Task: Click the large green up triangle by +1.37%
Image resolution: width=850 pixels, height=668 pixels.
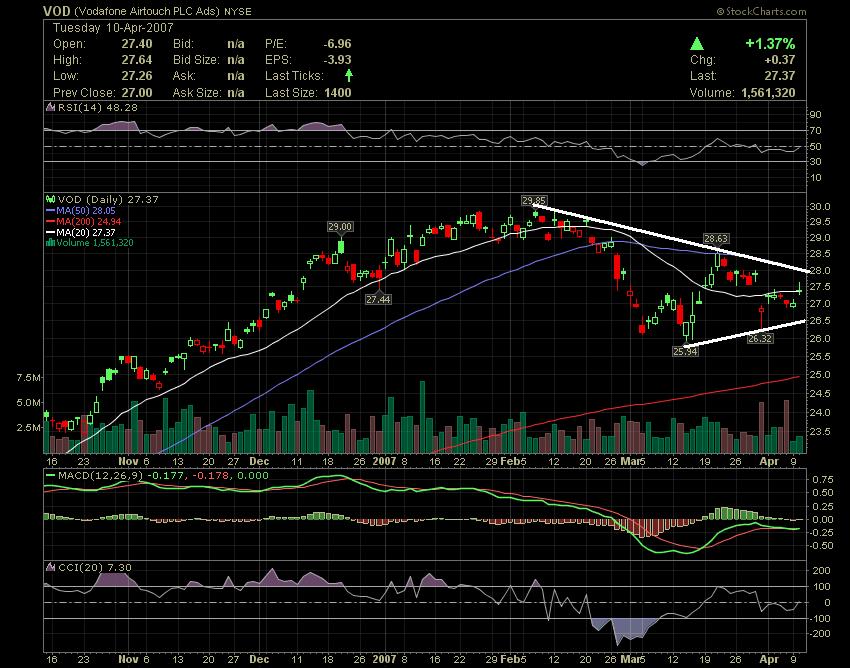Action: point(697,44)
